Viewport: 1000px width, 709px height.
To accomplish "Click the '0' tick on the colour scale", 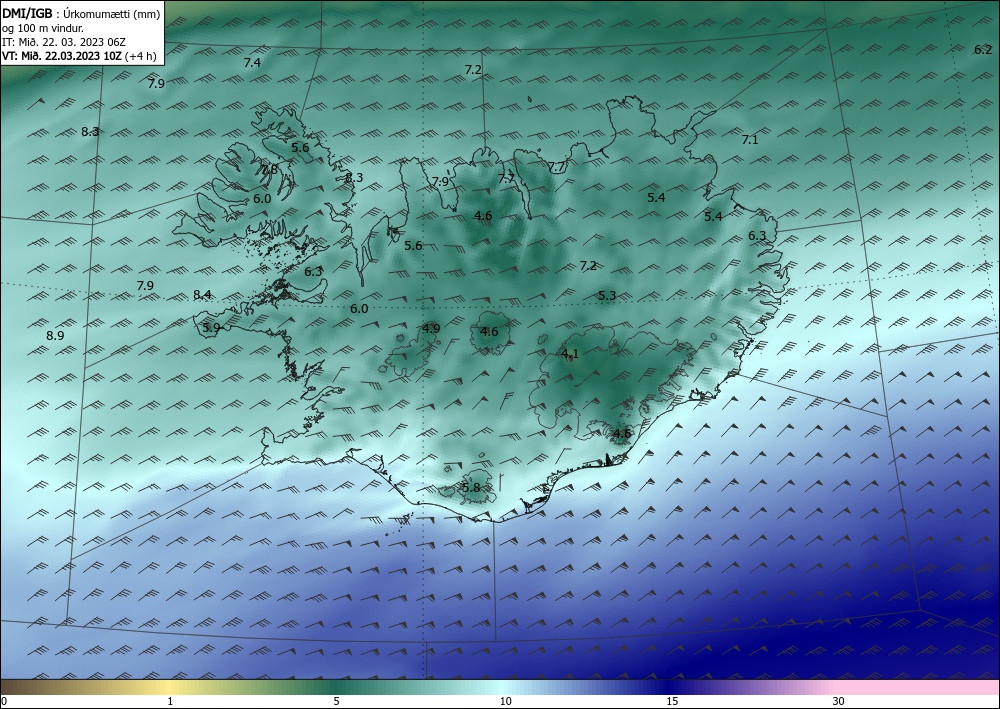I will point(4,701).
